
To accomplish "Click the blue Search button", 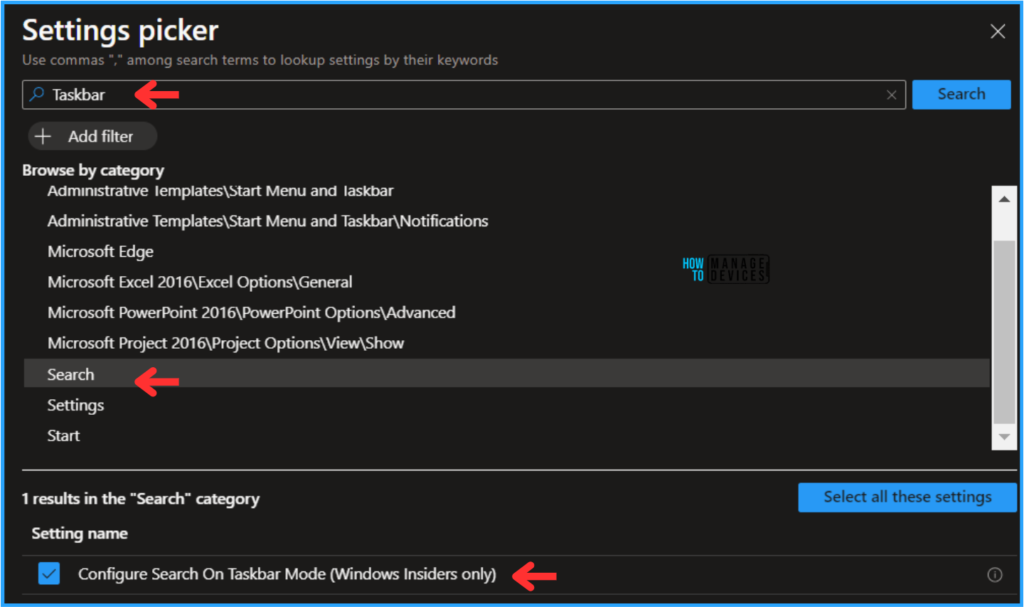I will coord(961,95).
